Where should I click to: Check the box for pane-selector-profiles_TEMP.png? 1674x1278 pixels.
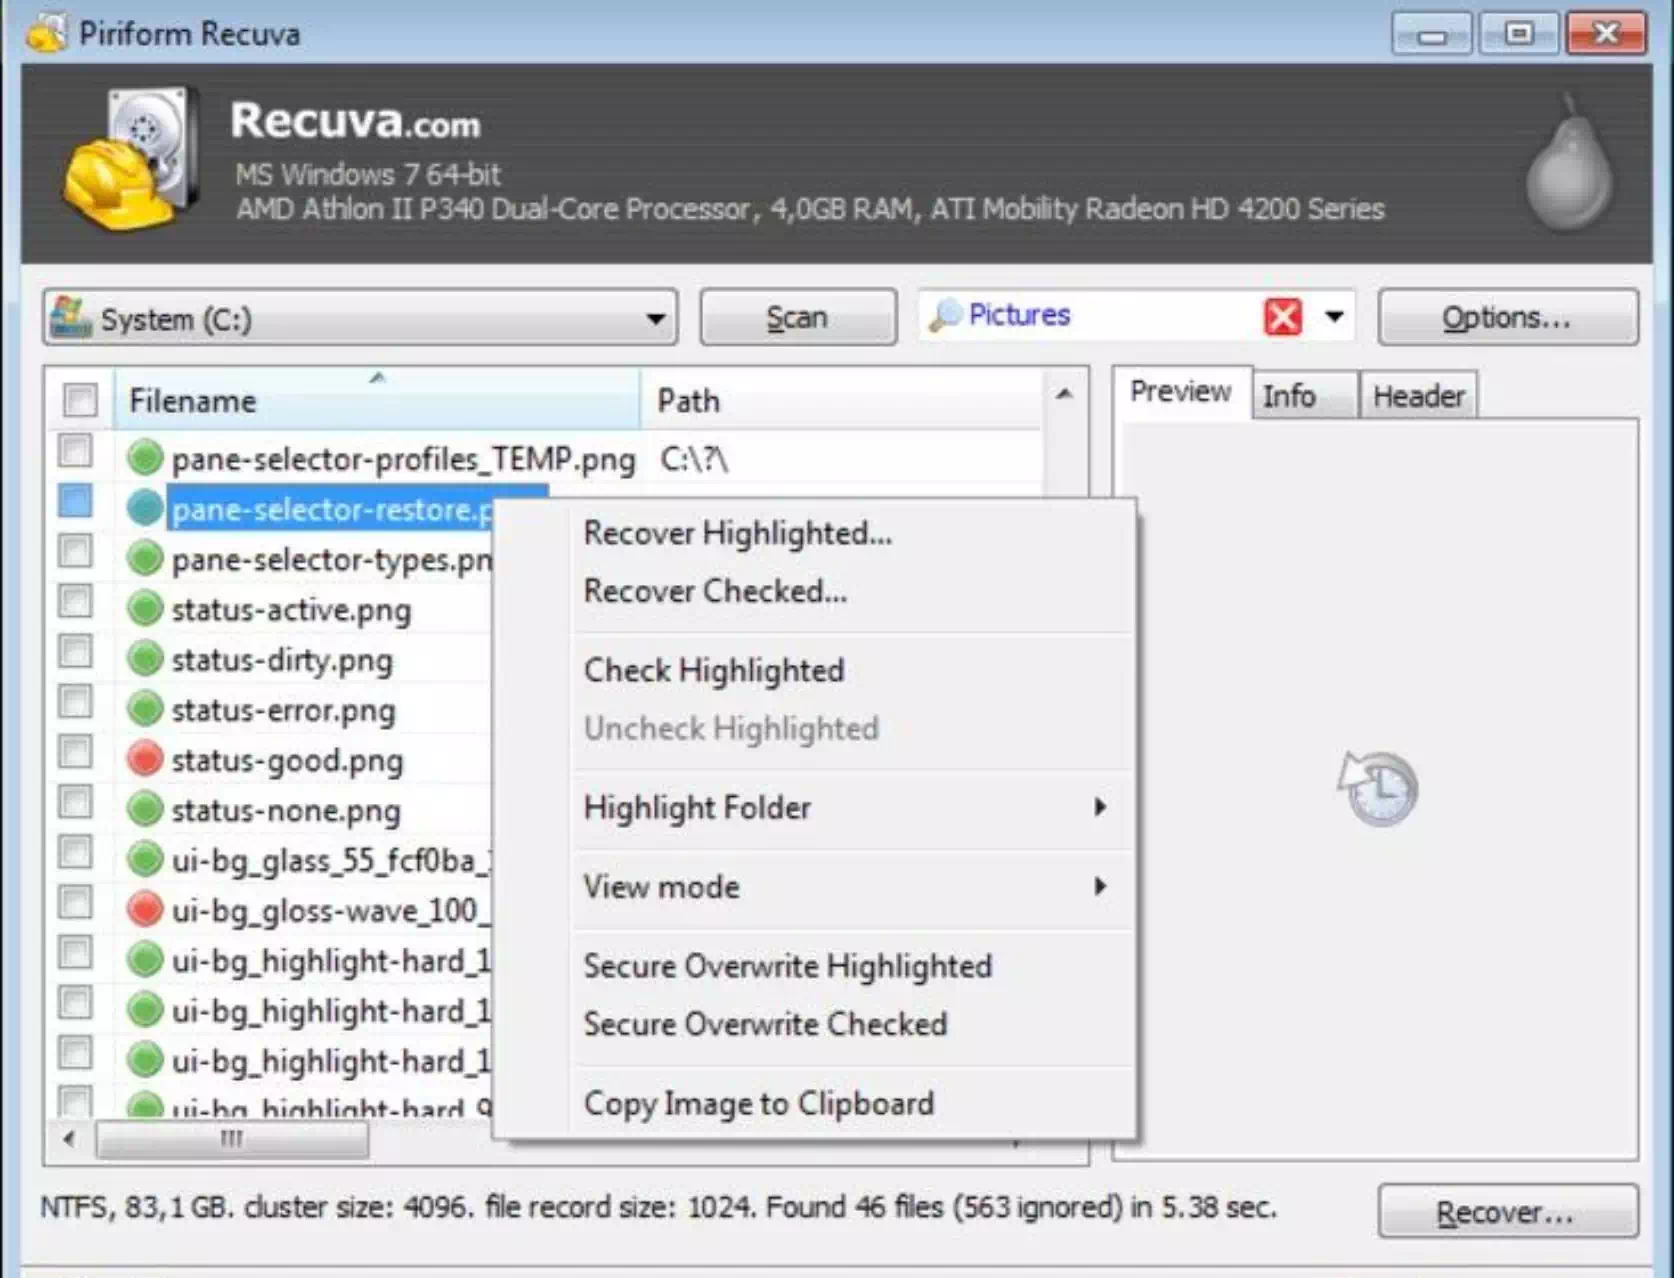click(76, 452)
